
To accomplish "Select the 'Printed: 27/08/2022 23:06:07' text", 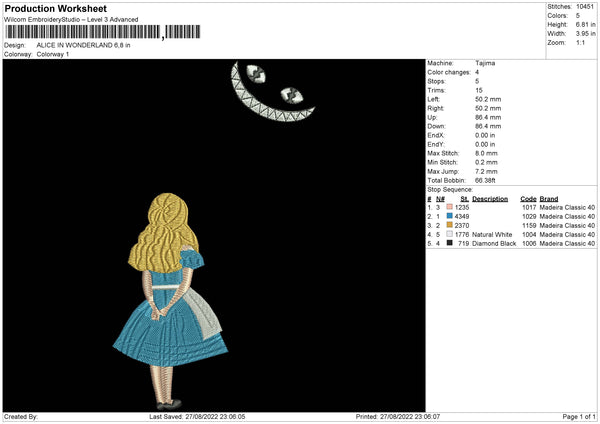I will coord(398,417).
